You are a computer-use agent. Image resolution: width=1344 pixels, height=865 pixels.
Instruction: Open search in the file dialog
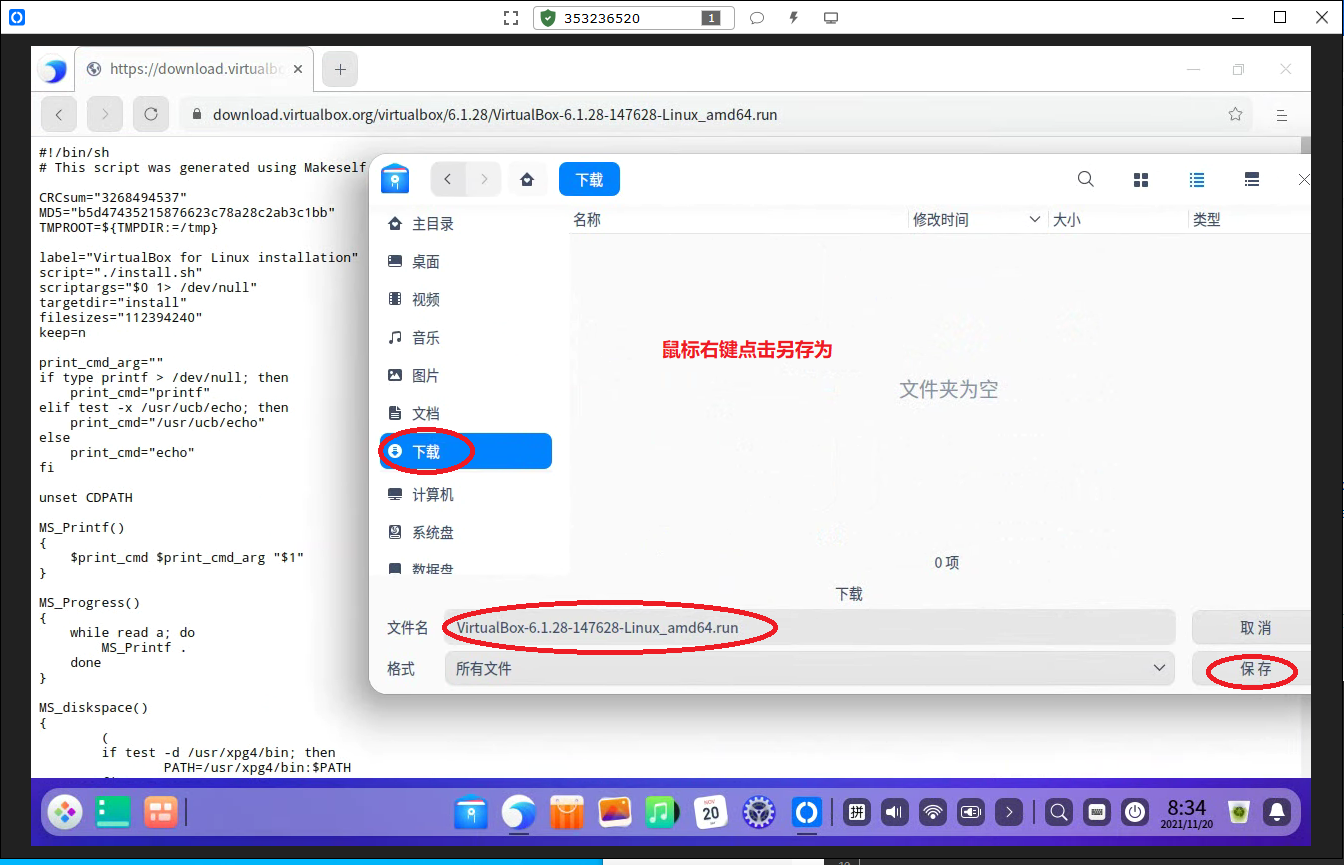click(1085, 180)
